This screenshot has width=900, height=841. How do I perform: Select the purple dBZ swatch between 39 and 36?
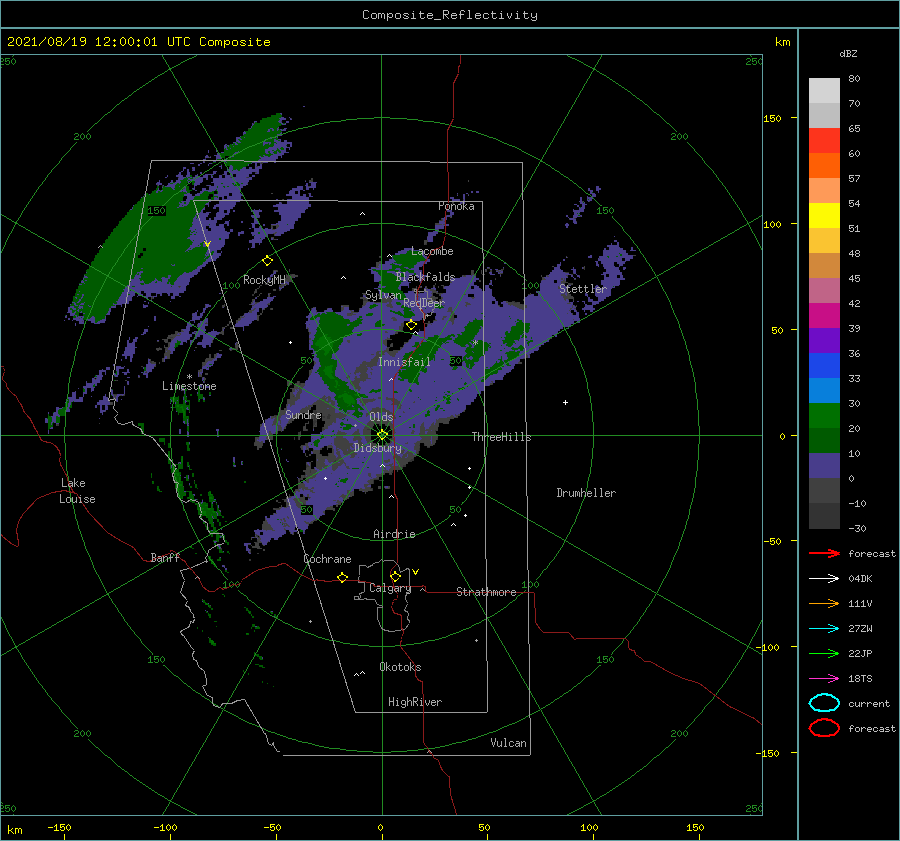(824, 340)
